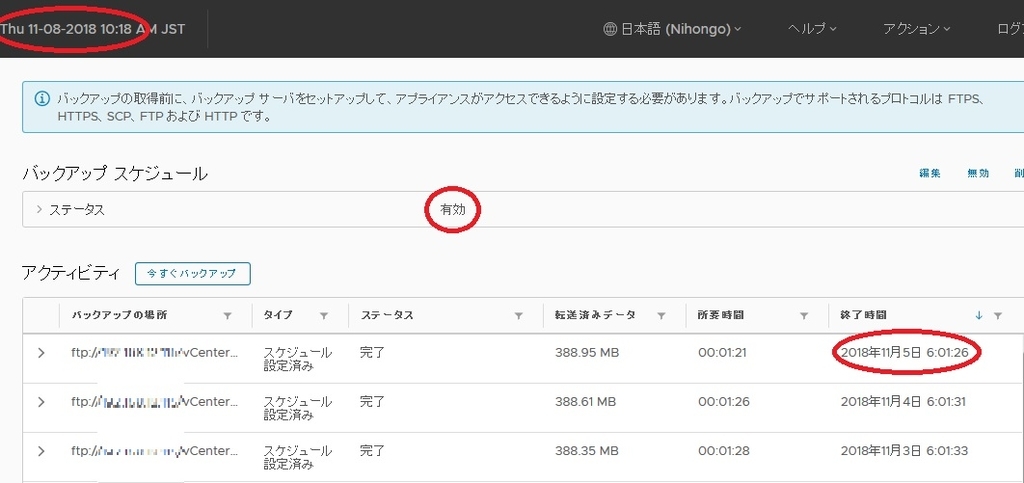The image size is (1024, 483).
Task: Click ftp location in the 388.95 MB row
Action: coord(154,353)
